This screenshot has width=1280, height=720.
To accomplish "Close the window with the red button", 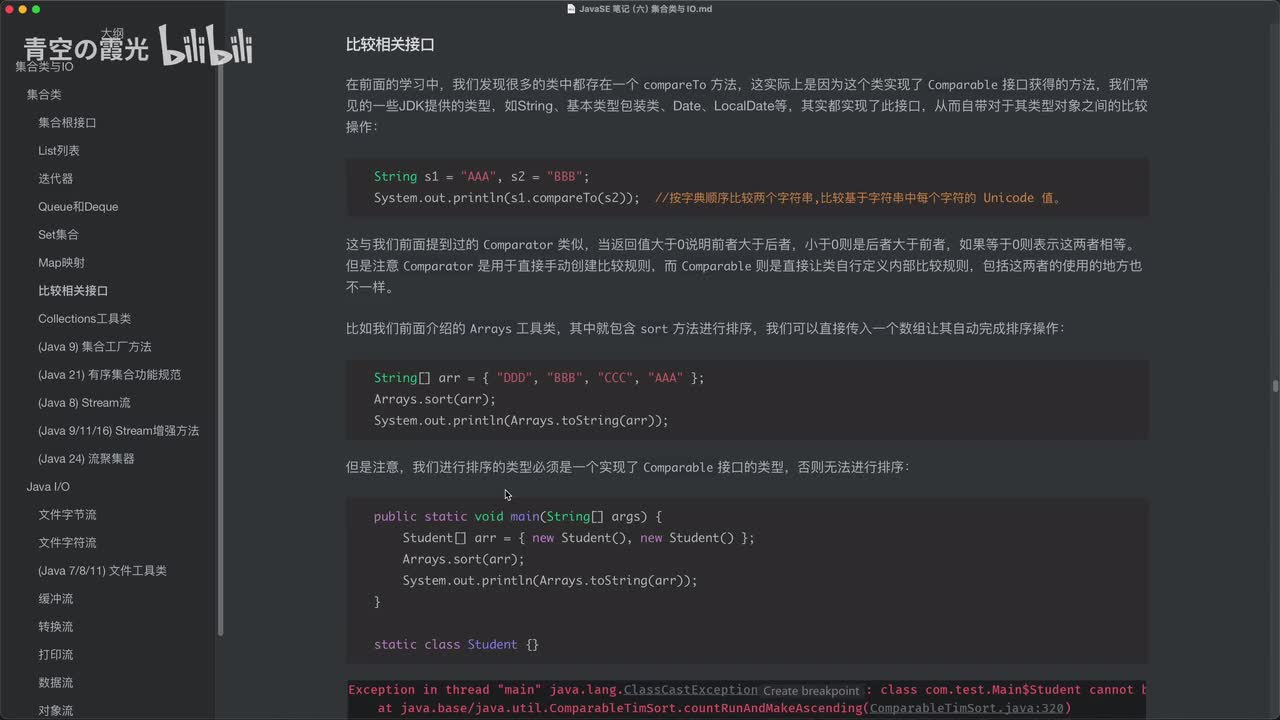I will 8,9.
